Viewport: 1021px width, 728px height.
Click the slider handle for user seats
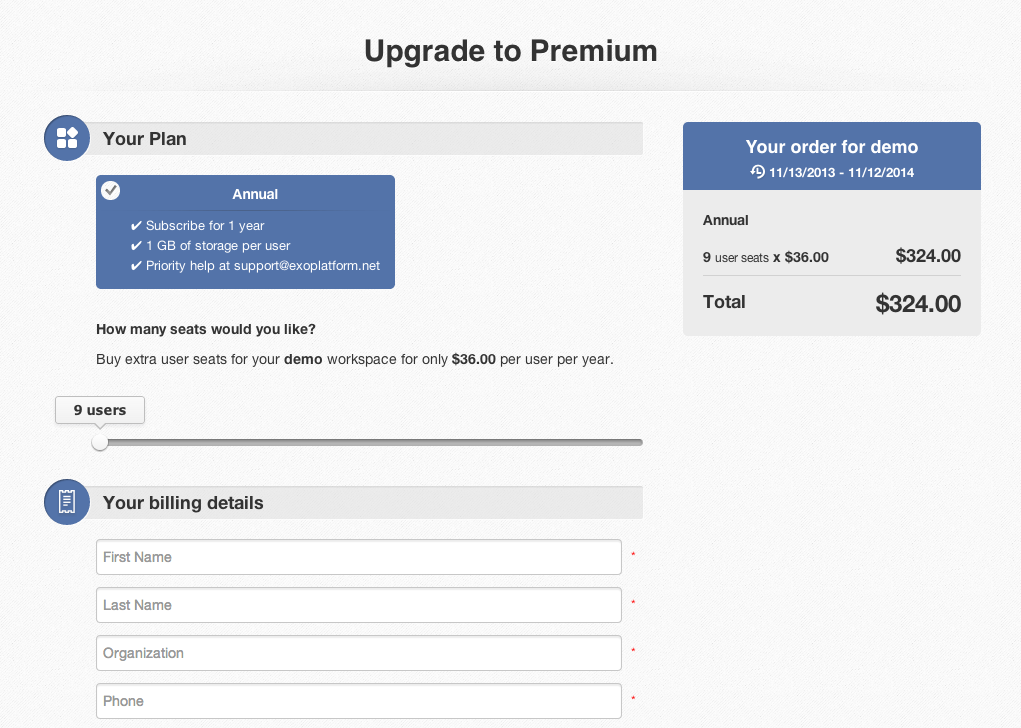pyautogui.click(x=100, y=443)
